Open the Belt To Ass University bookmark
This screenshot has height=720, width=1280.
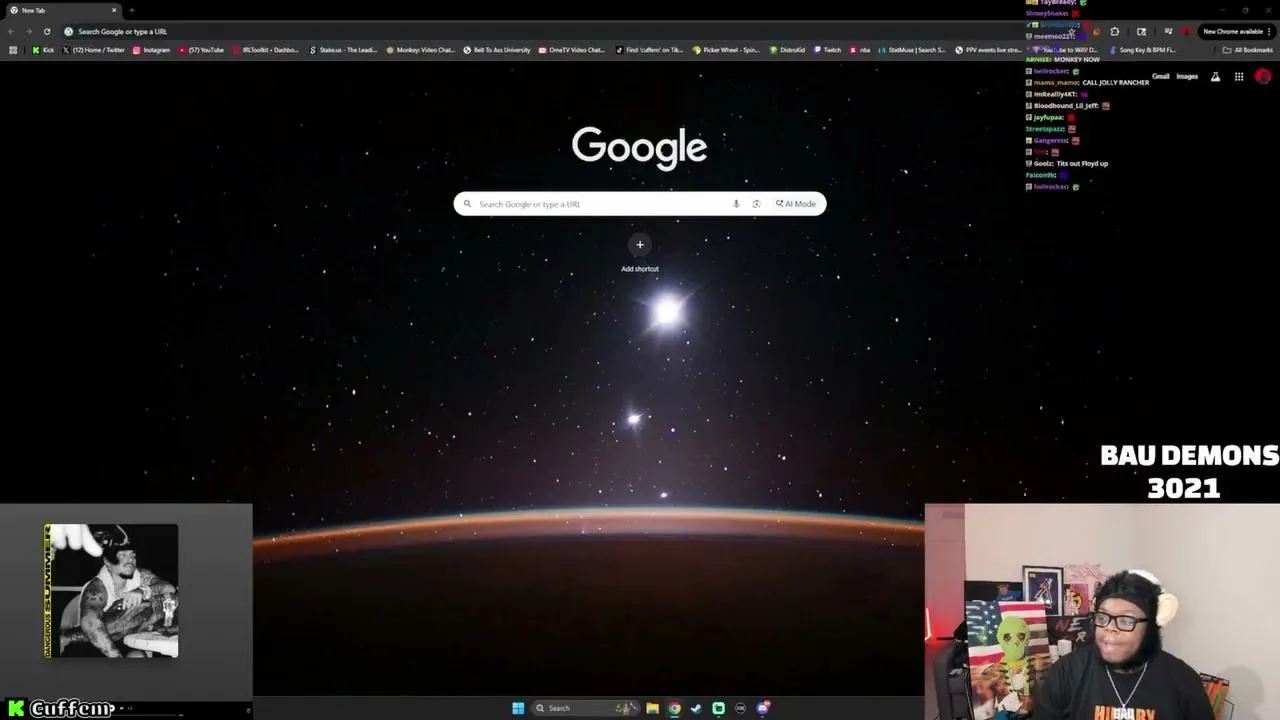[x=497, y=50]
